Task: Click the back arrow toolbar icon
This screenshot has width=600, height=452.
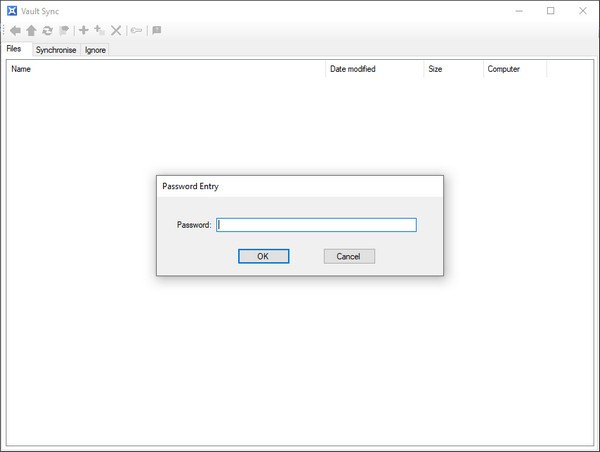Action: (15, 31)
